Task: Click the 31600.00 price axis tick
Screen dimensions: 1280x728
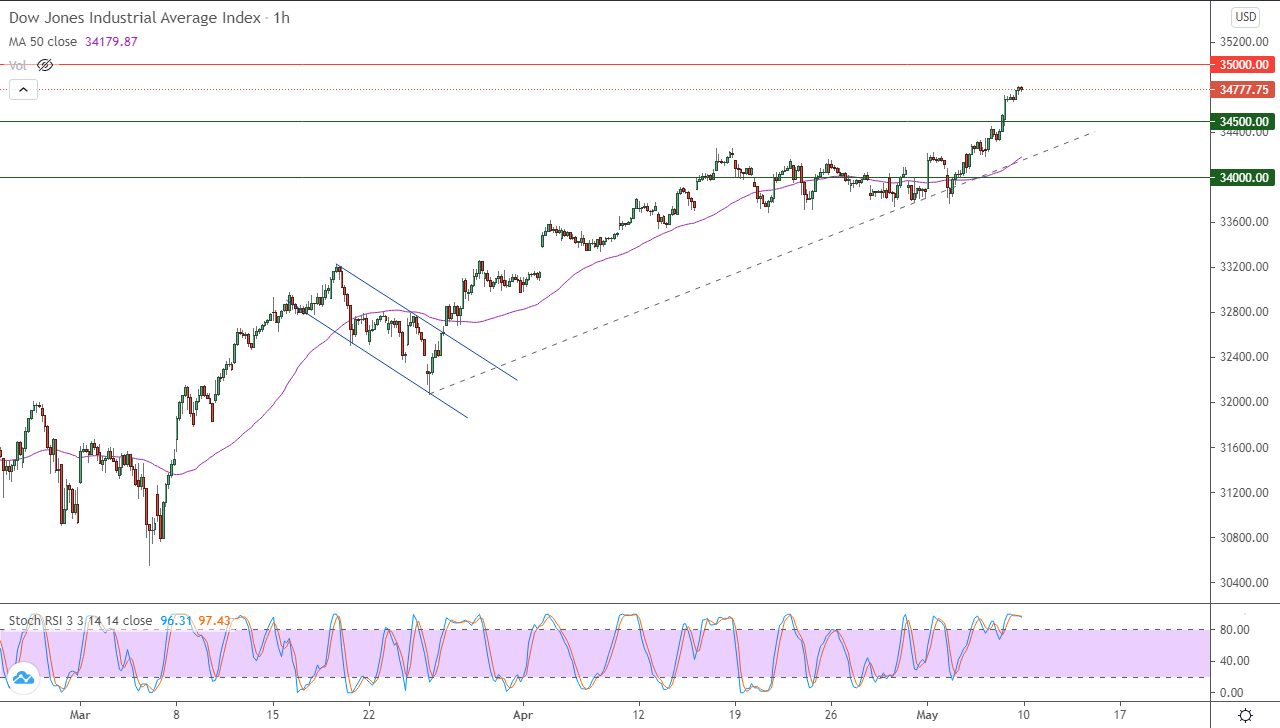Action: (1243, 448)
